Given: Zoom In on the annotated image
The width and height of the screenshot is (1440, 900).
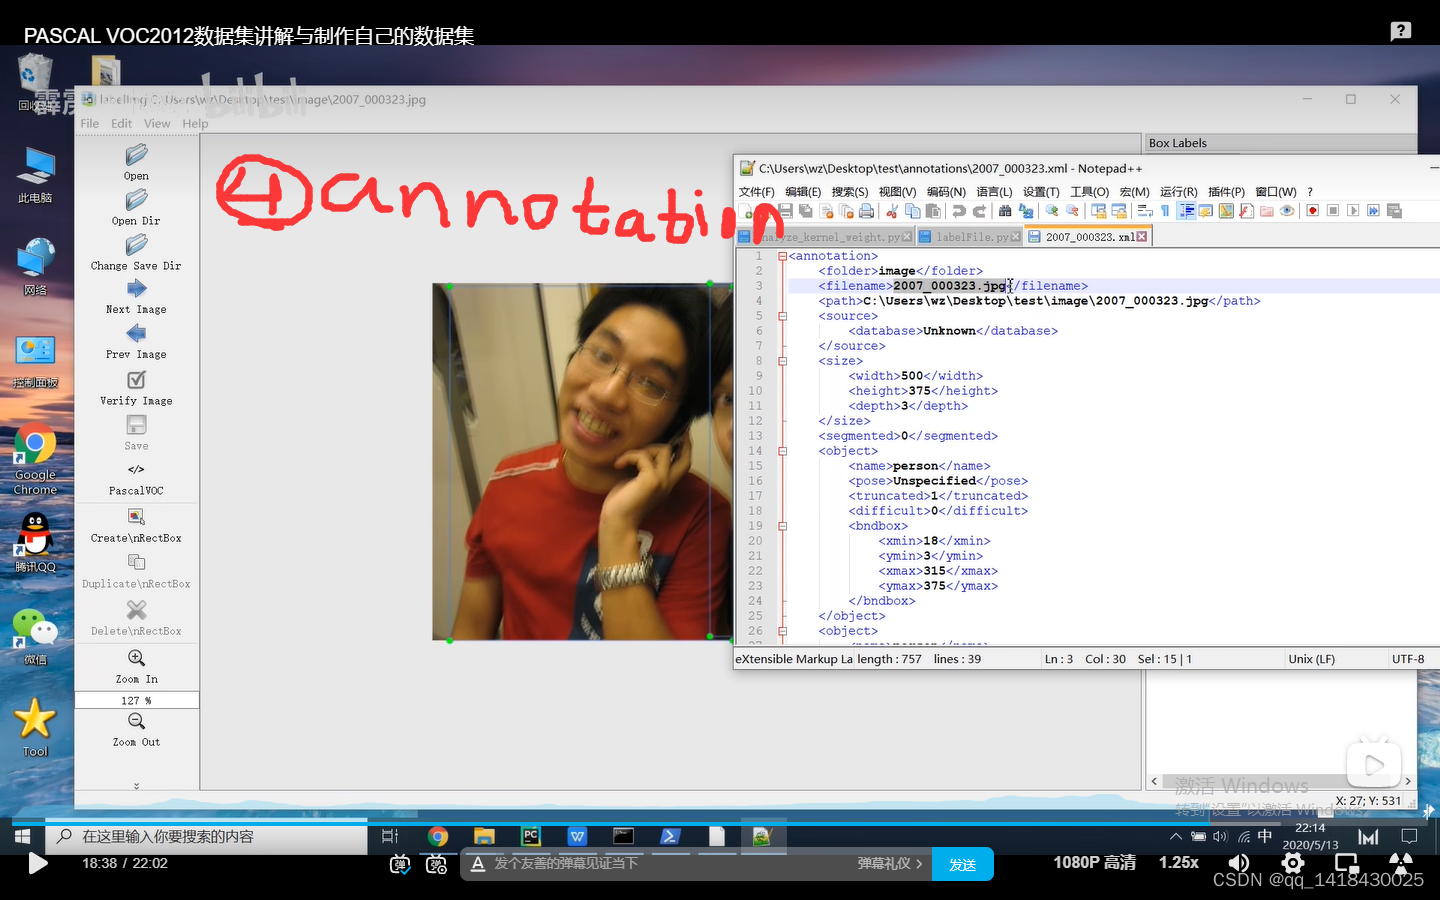Looking at the screenshot, I should click(136, 665).
